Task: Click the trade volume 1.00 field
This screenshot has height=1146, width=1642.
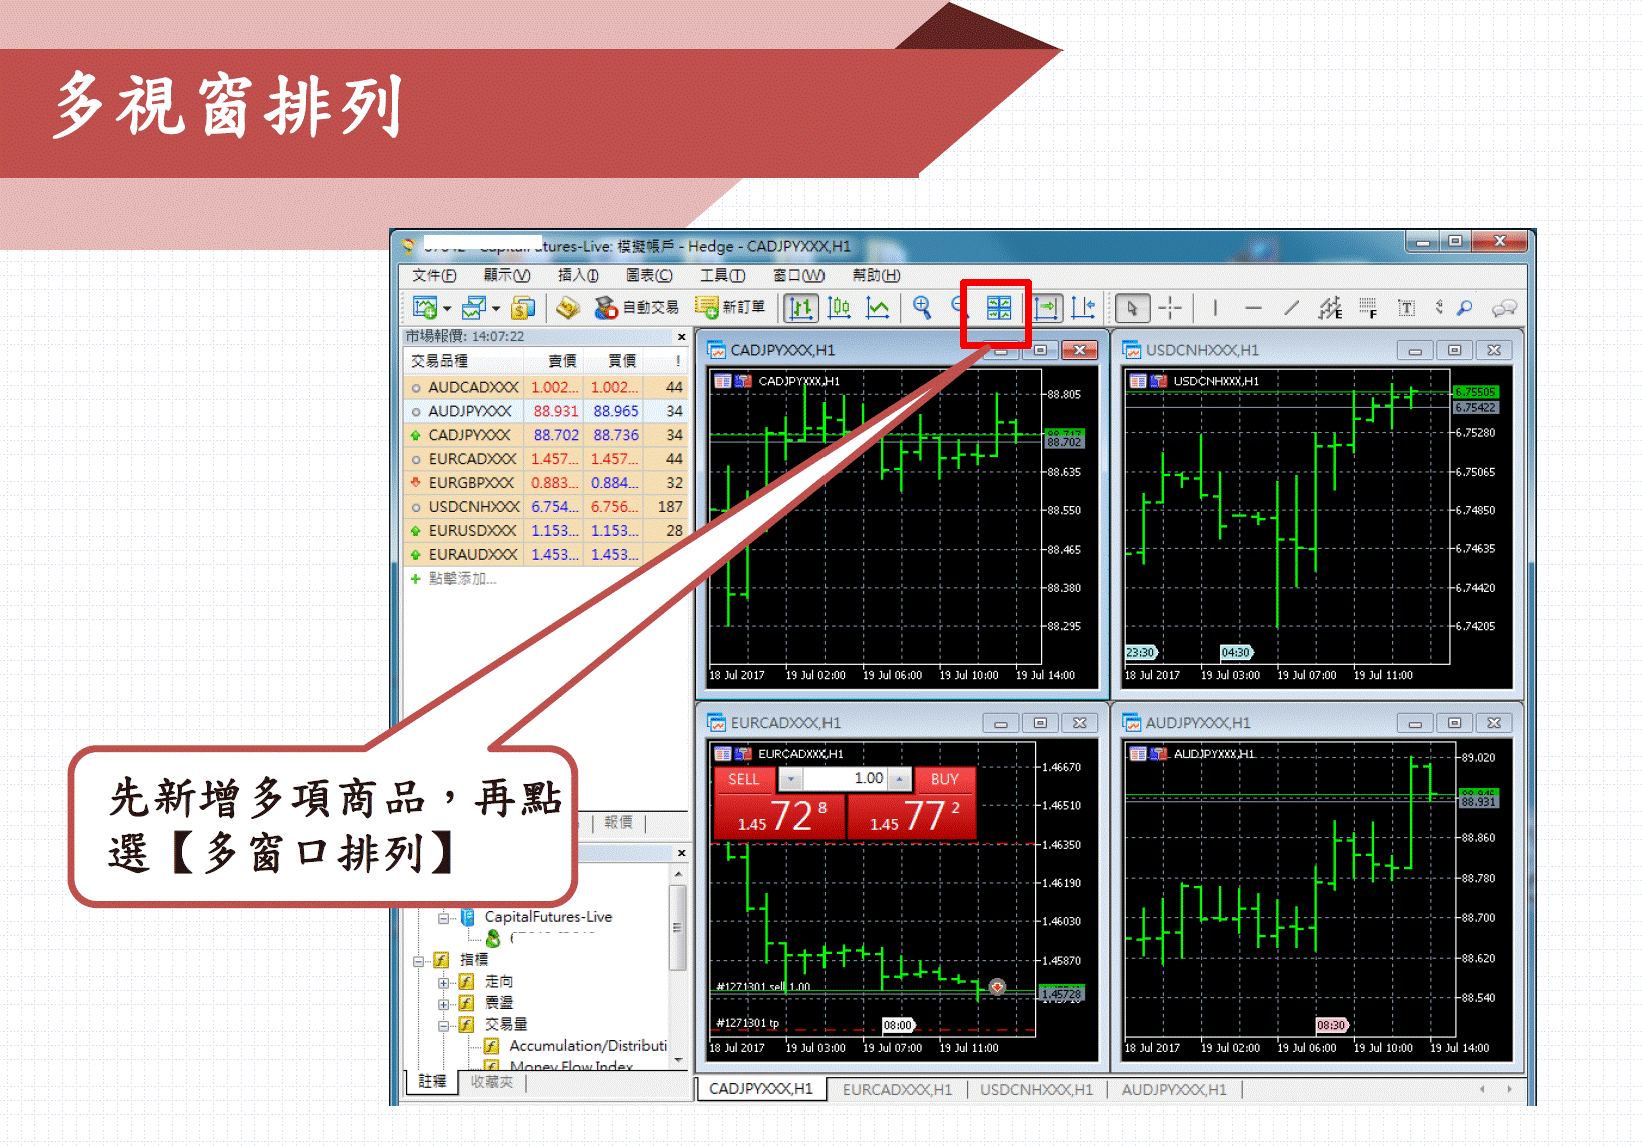Action: (846, 779)
